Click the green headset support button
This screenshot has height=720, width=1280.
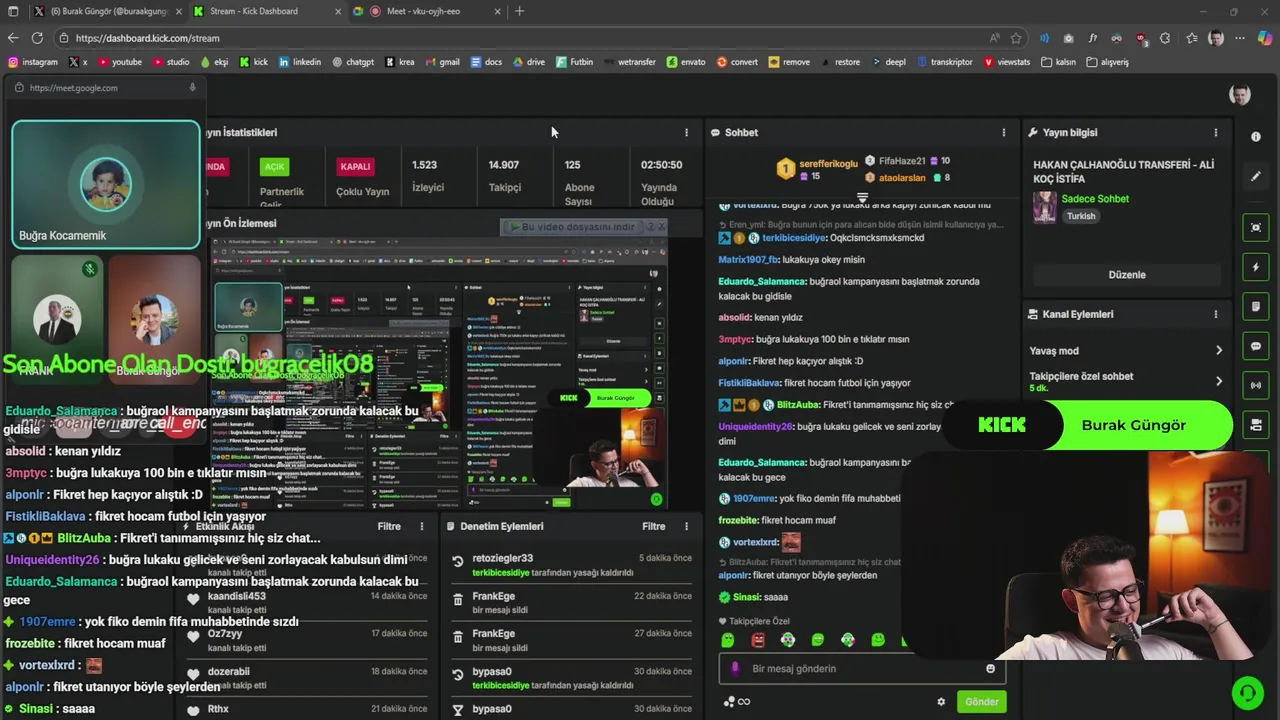(1247, 692)
